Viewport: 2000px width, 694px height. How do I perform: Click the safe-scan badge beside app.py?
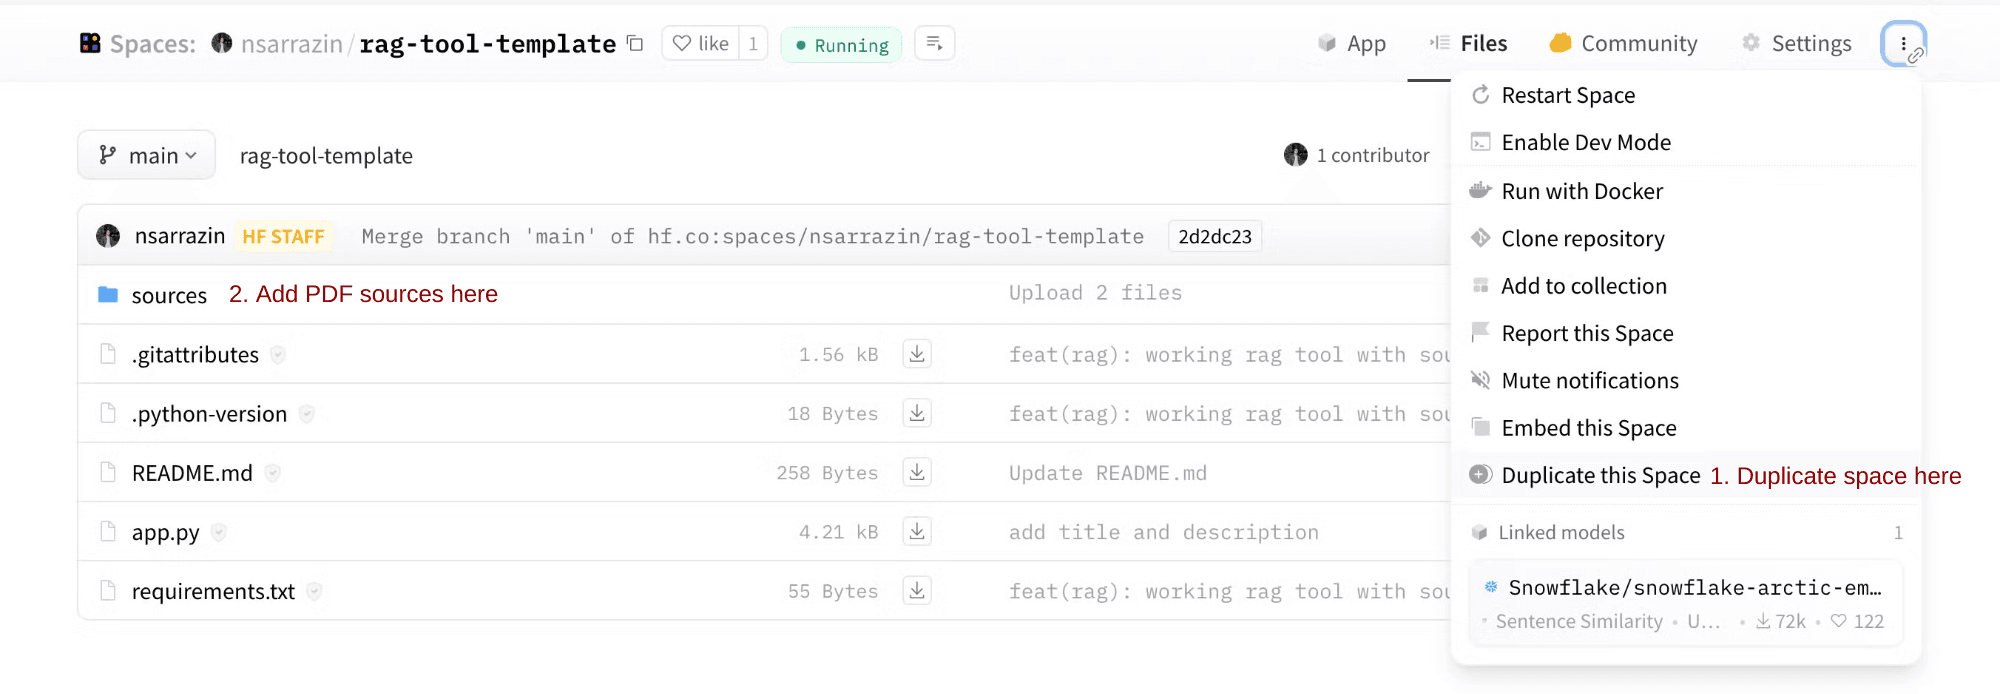coord(219,532)
